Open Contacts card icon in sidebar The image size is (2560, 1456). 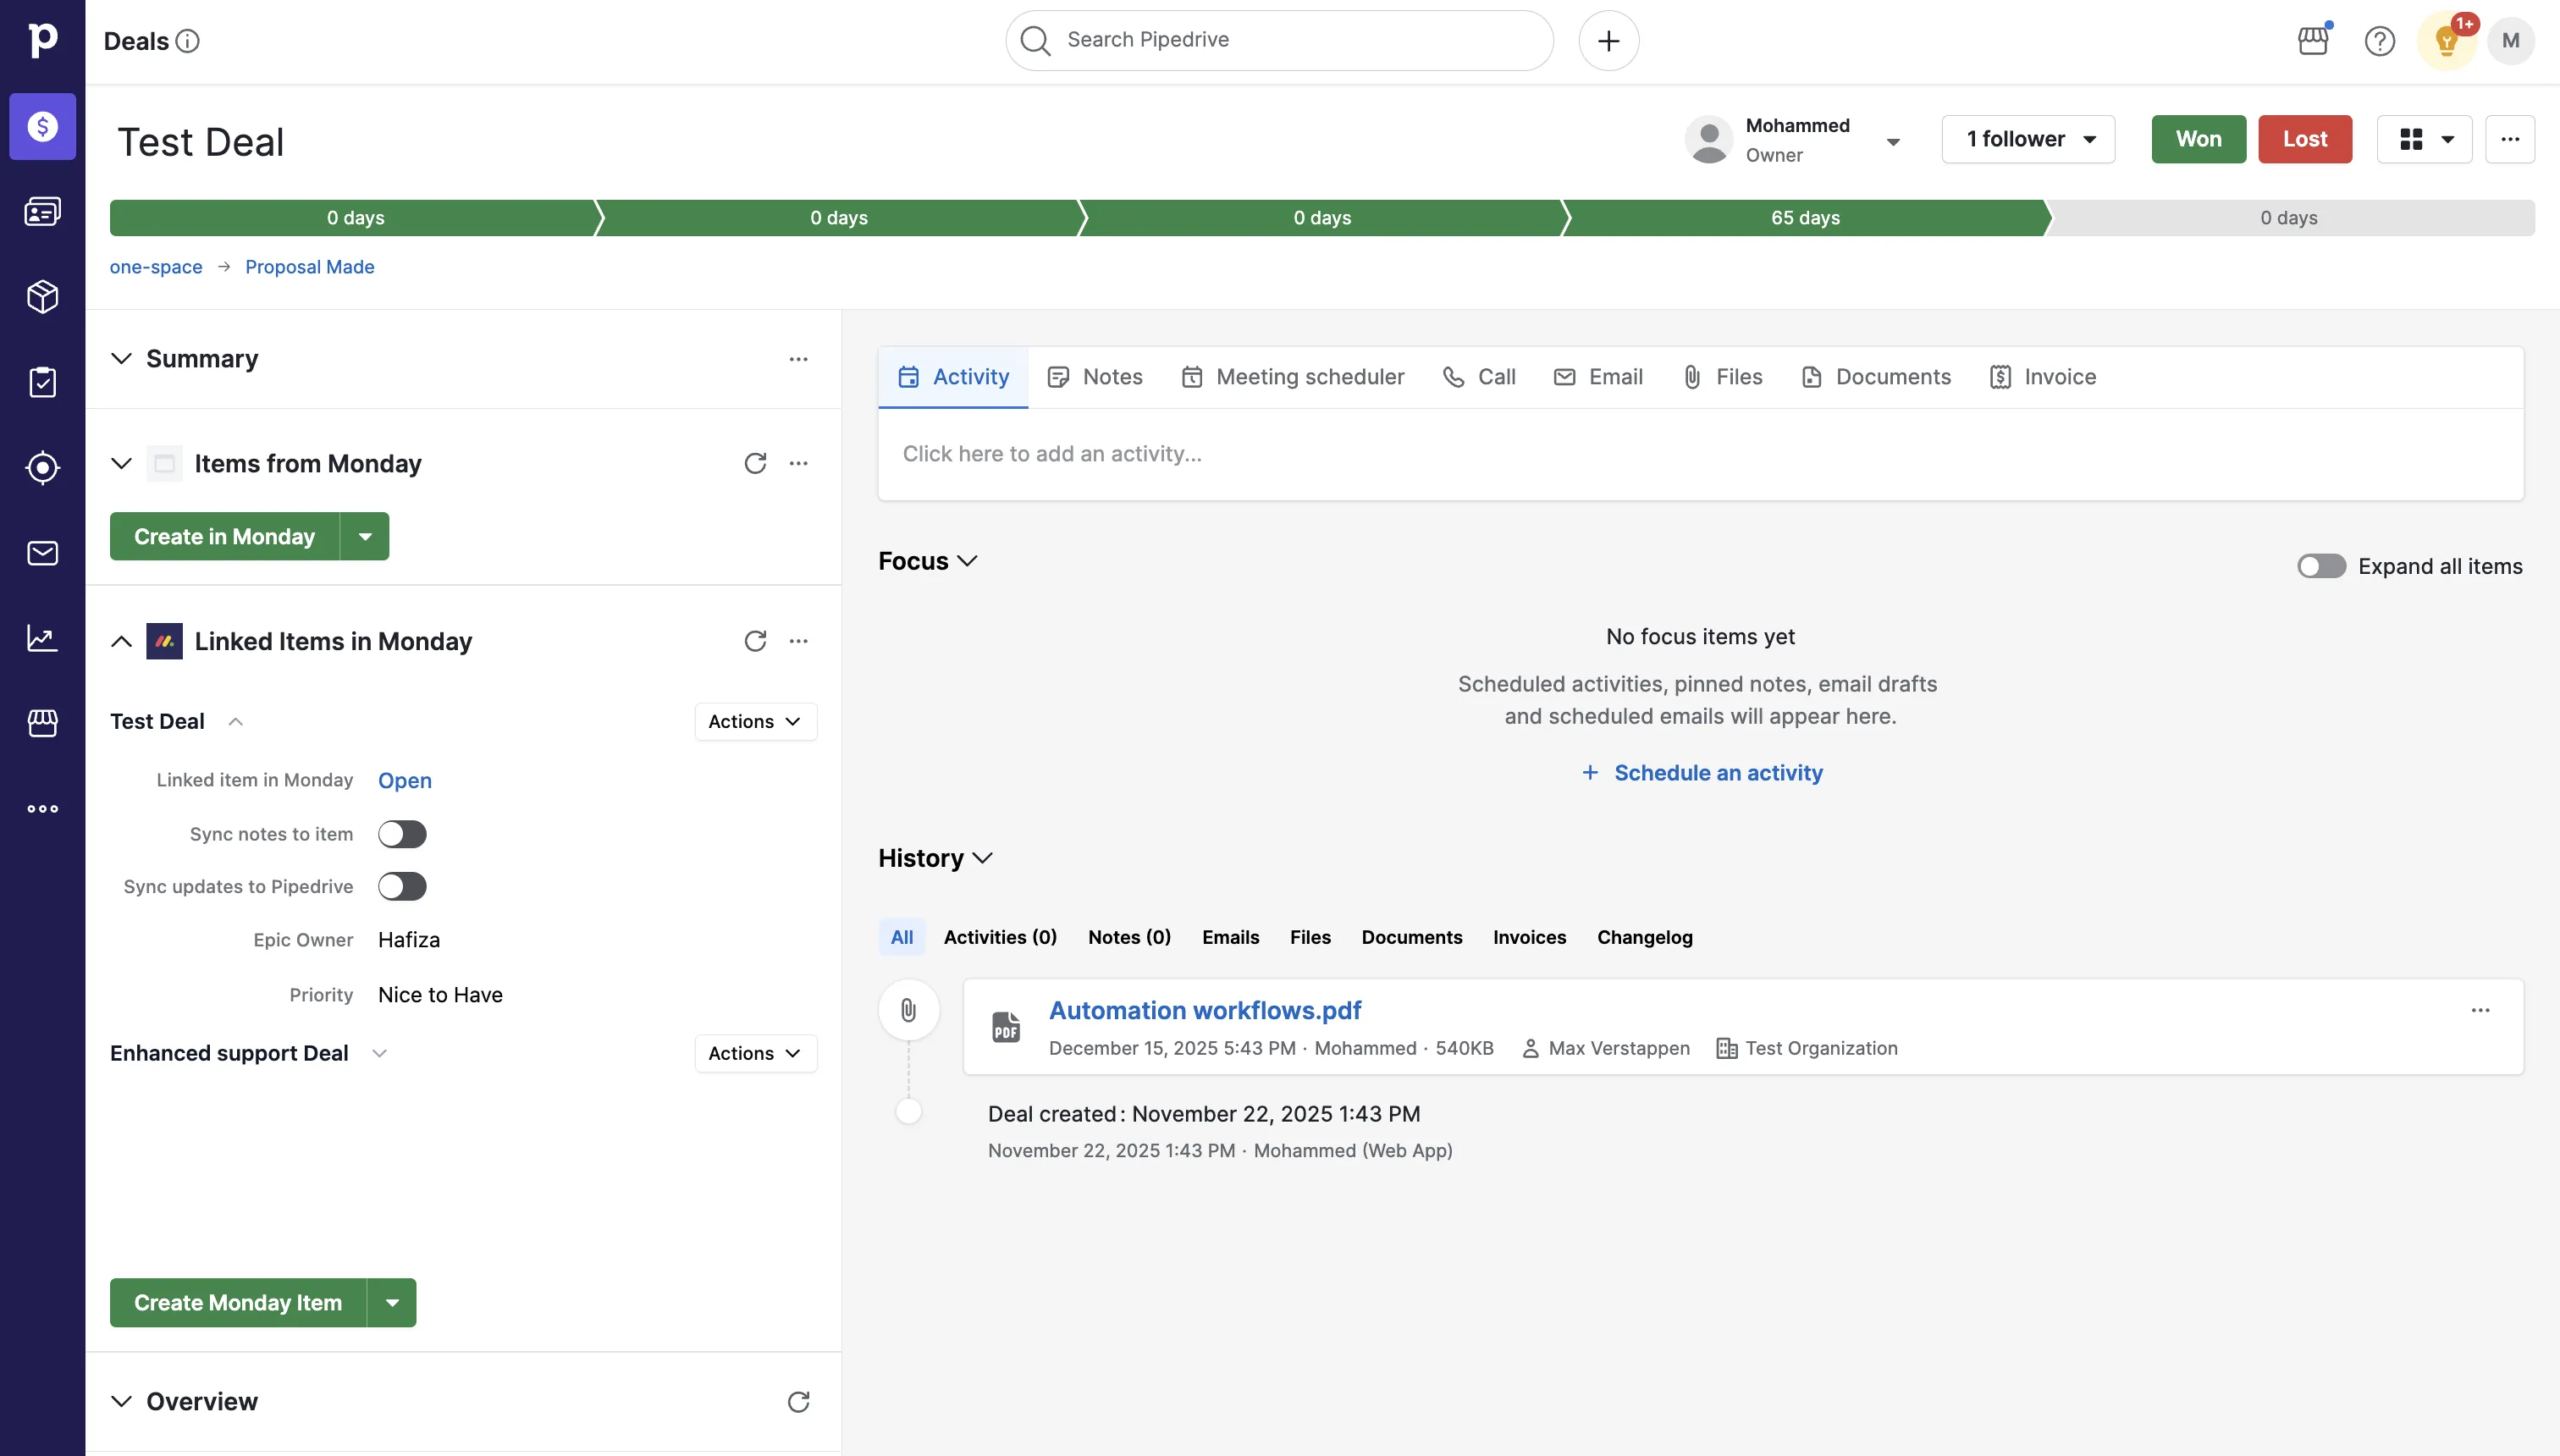(x=42, y=211)
